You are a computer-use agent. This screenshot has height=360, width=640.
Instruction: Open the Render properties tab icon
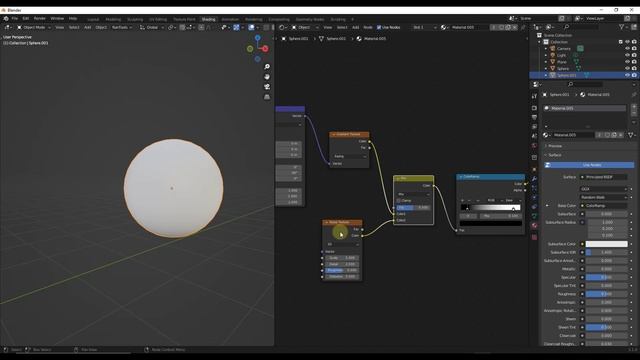point(534,108)
